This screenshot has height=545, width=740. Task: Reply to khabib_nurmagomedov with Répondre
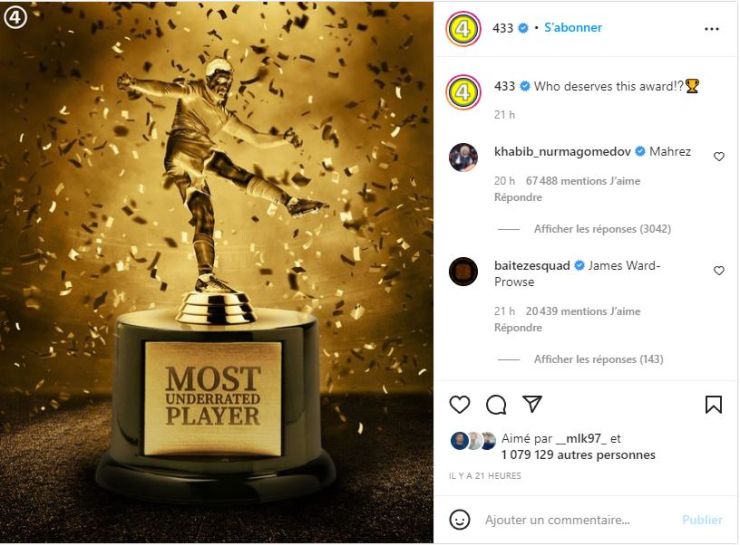(518, 197)
